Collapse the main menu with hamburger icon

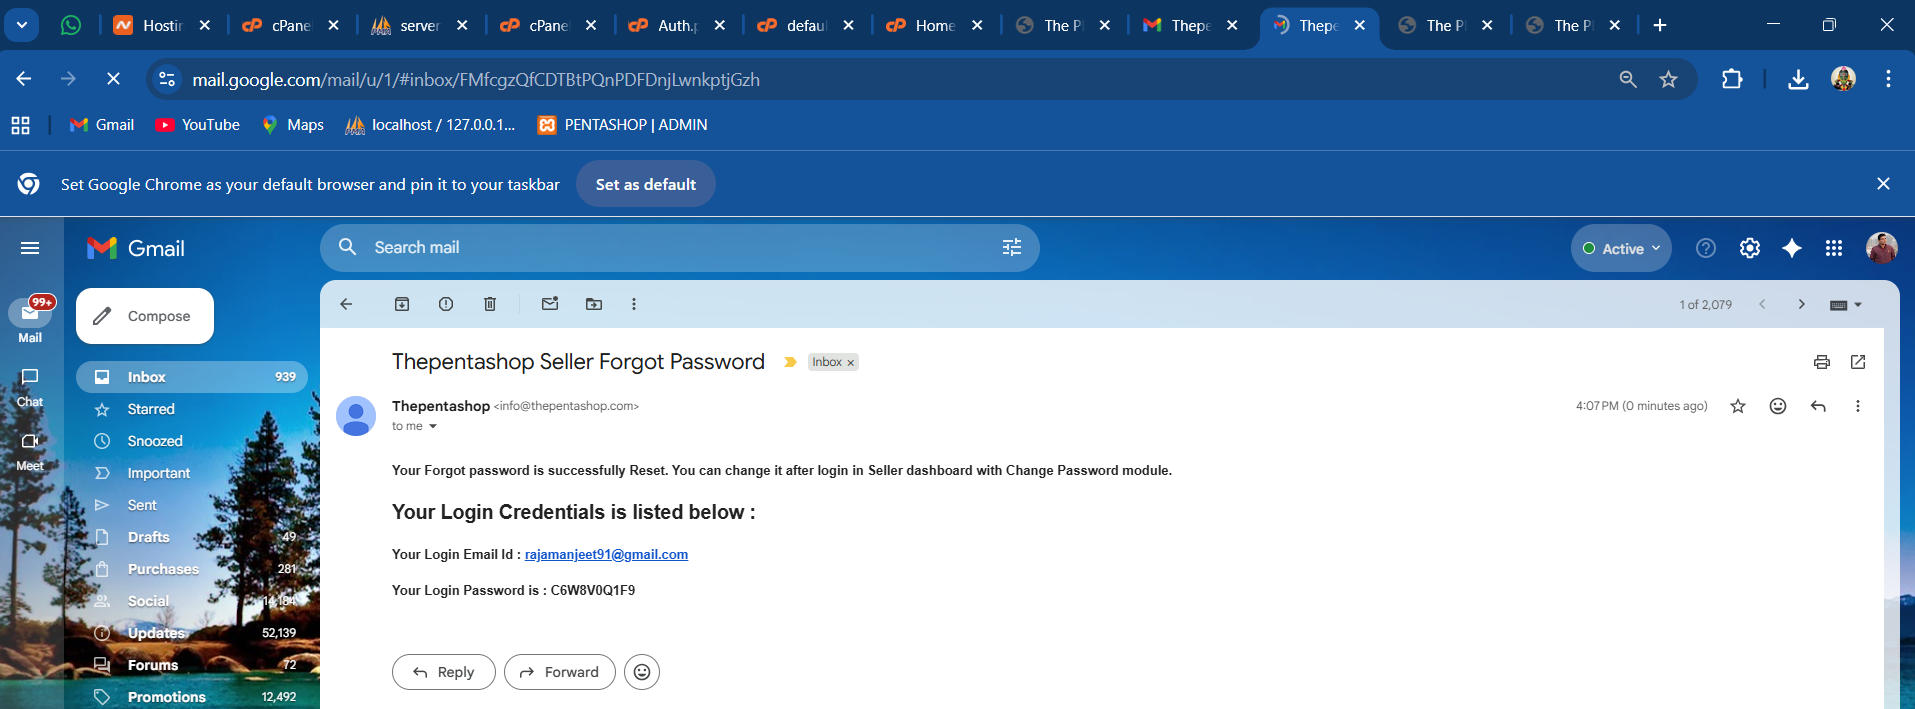click(30, 248)
